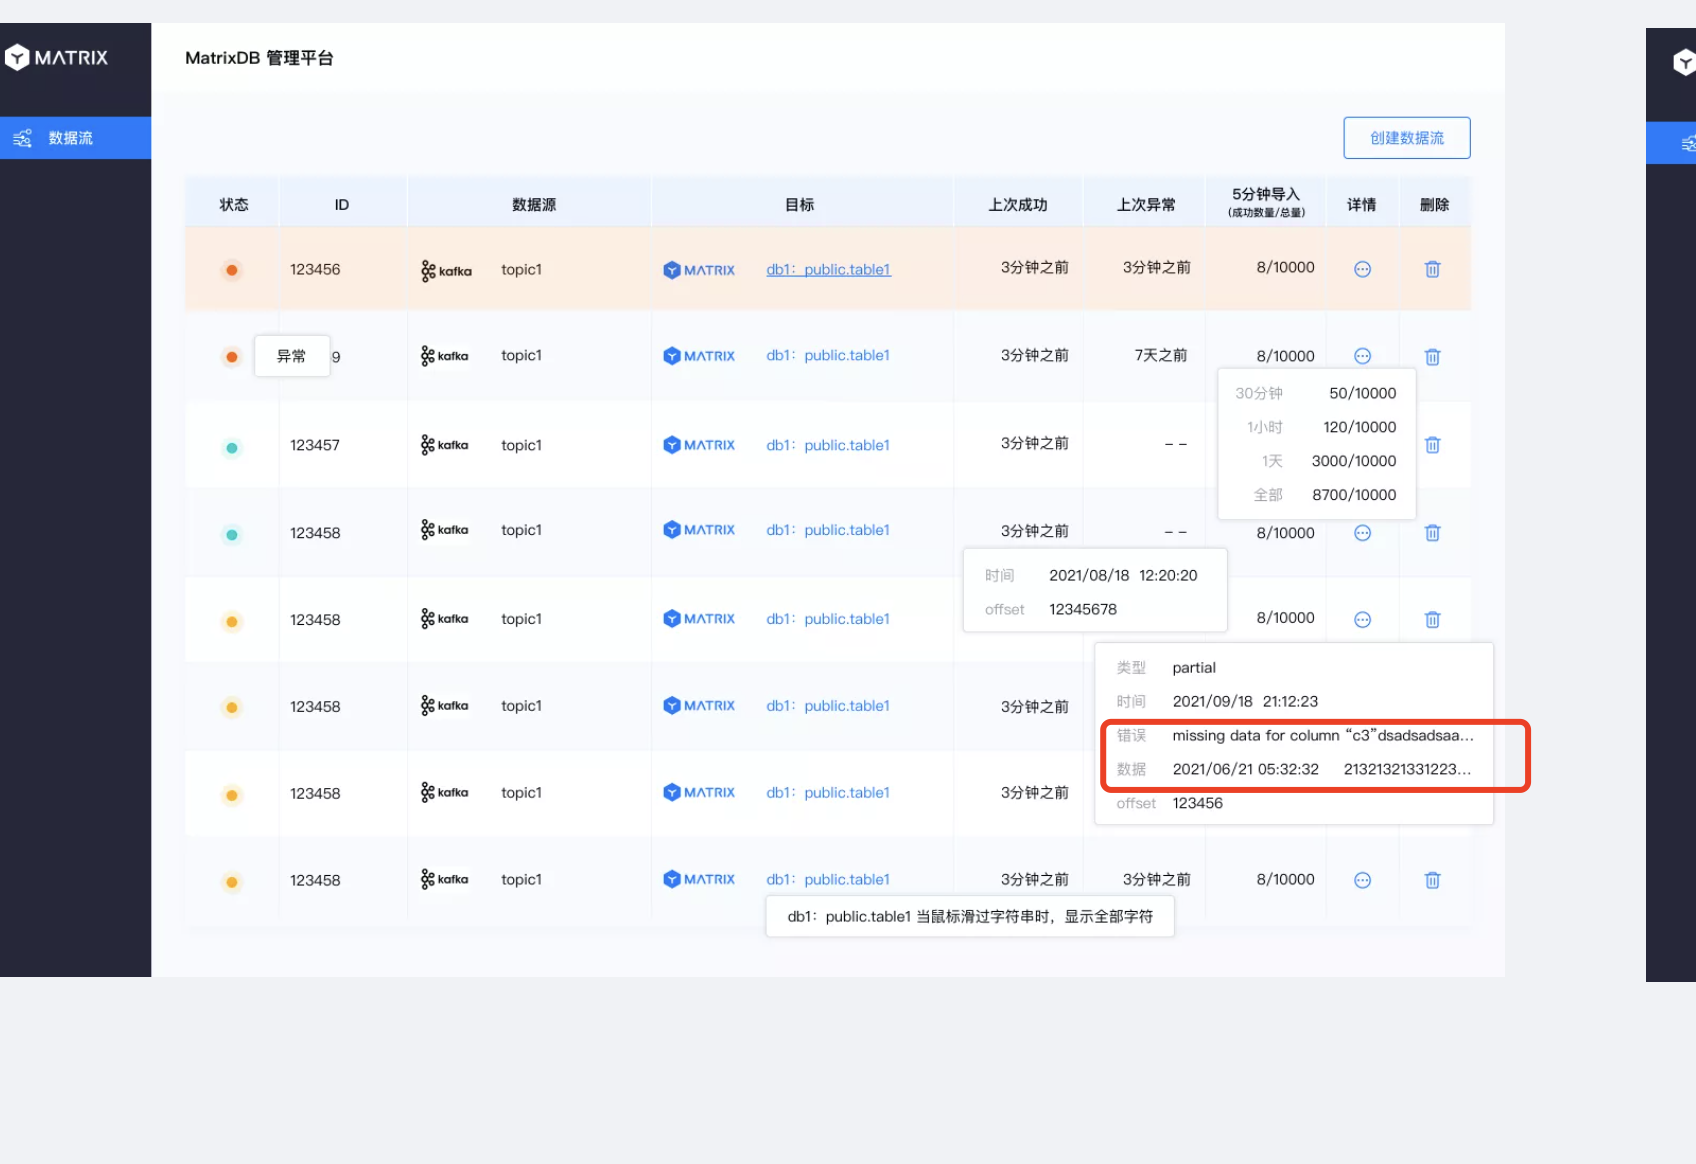The width and height of the screenshot is (1696, 1164).
Task: Click the 状态 column header
Action: pos(234,204)
